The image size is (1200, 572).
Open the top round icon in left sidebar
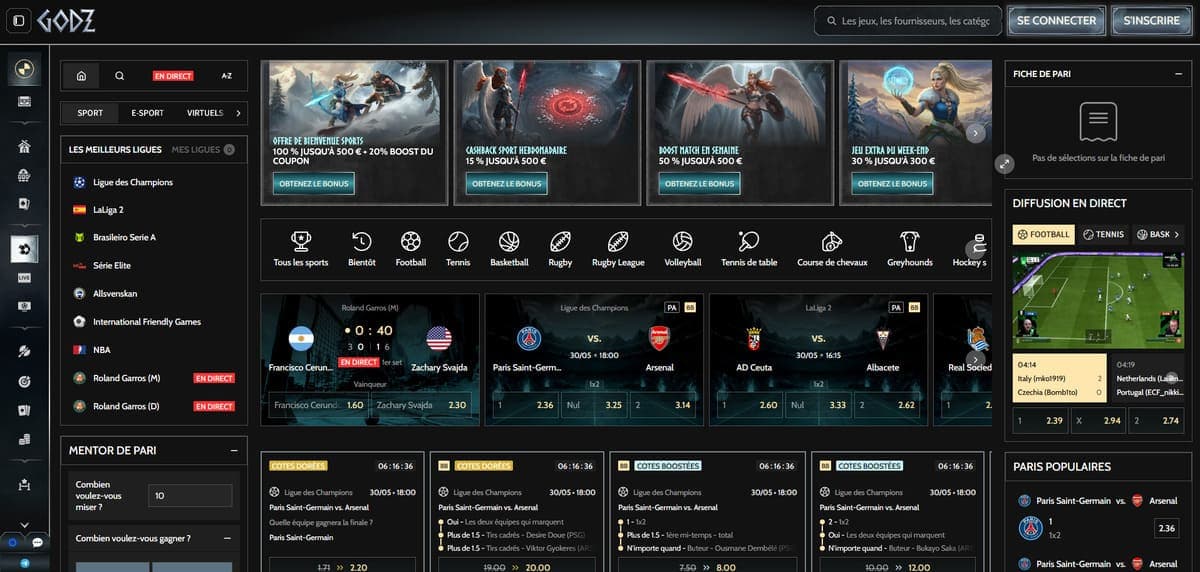click(x=24, y=69)
